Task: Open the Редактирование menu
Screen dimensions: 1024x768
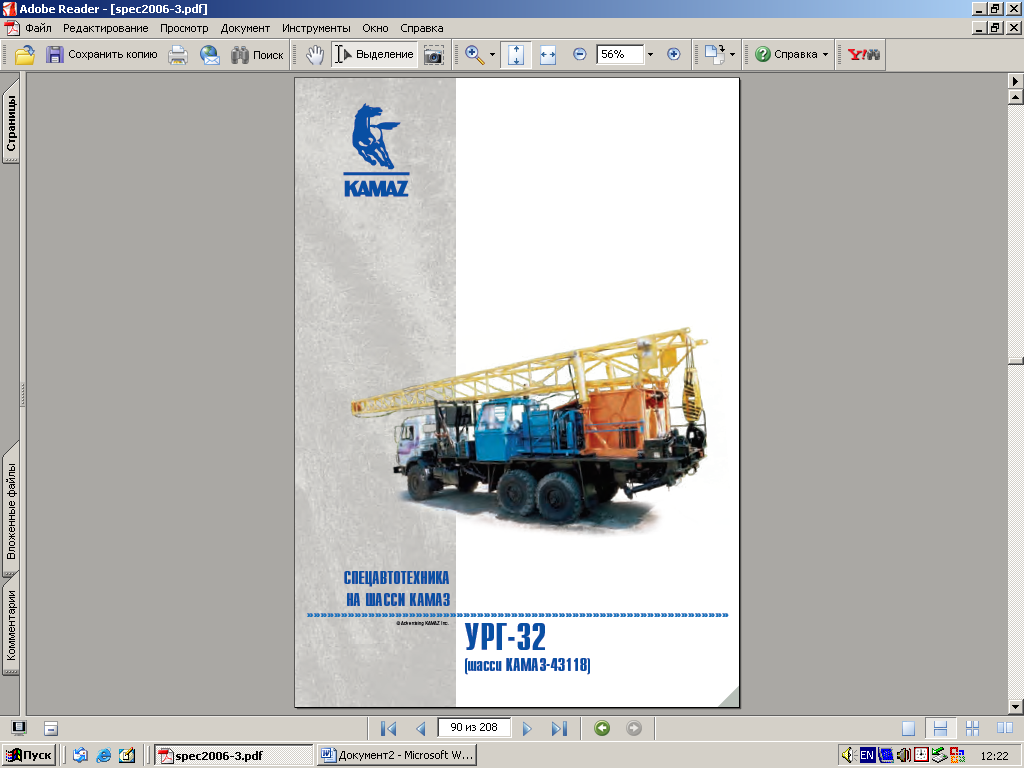Action: [x=105, y=28]
